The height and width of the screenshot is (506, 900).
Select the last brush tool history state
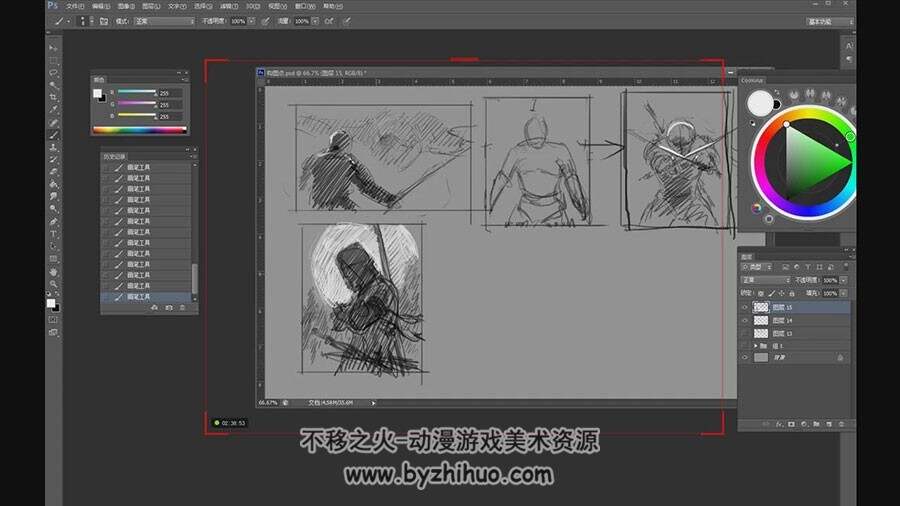pos(146,297)
